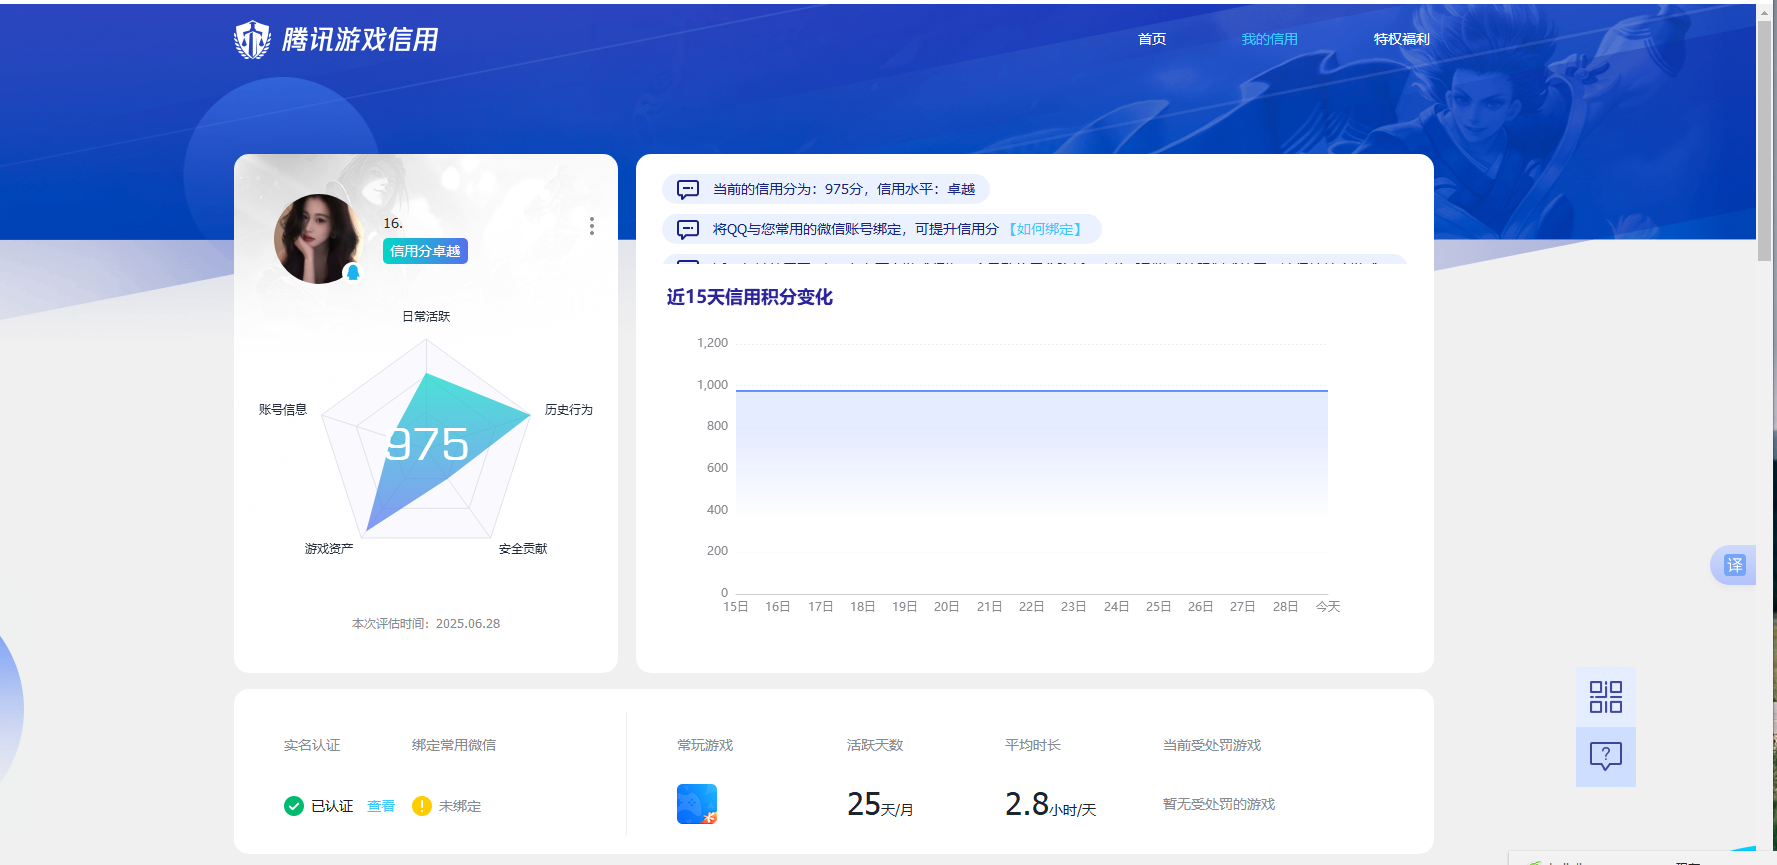Click the page vertical scrollbar
The image size is (1777, 865).
pos(1765,140)
